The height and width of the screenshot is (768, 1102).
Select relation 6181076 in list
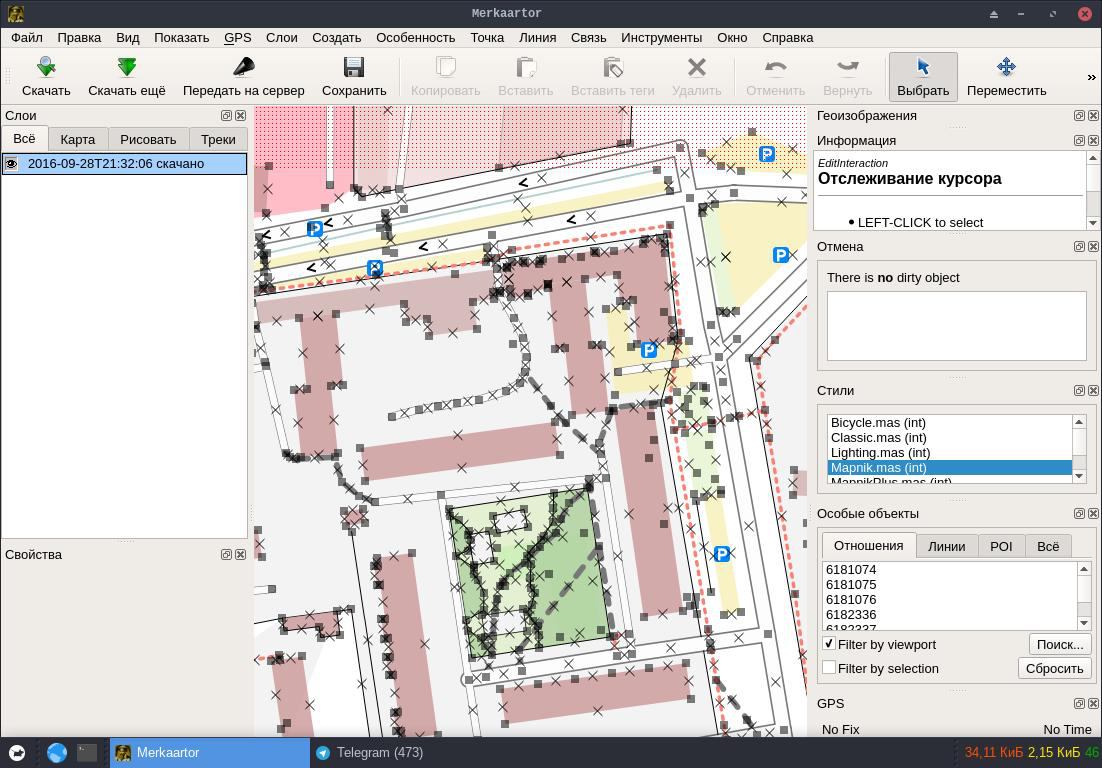(x=949, y=599)
